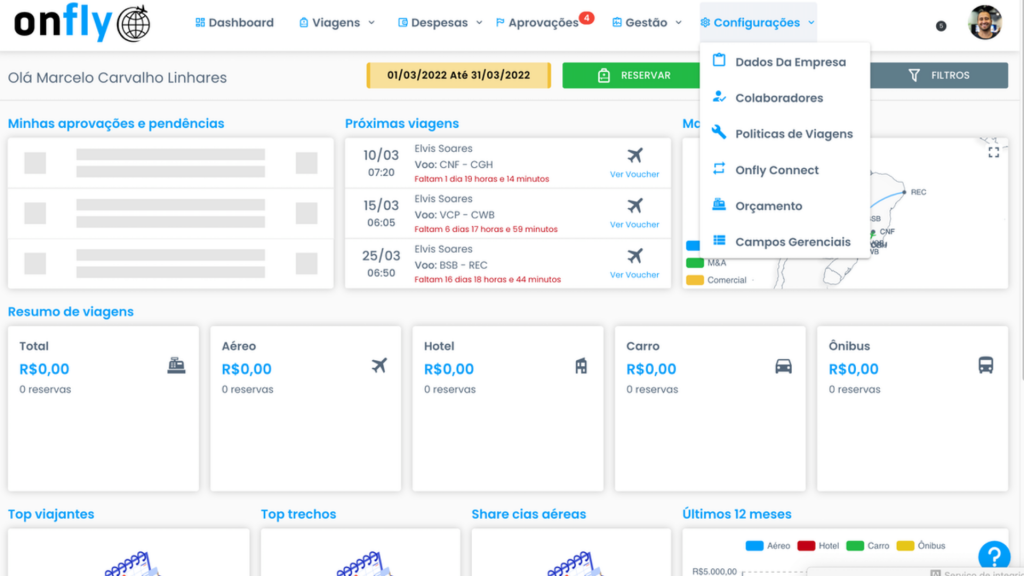The height and width of the screenshot is (576, 1024).
Task: Click the car icon on the Carro card
Action: click(x=784, y=366)
